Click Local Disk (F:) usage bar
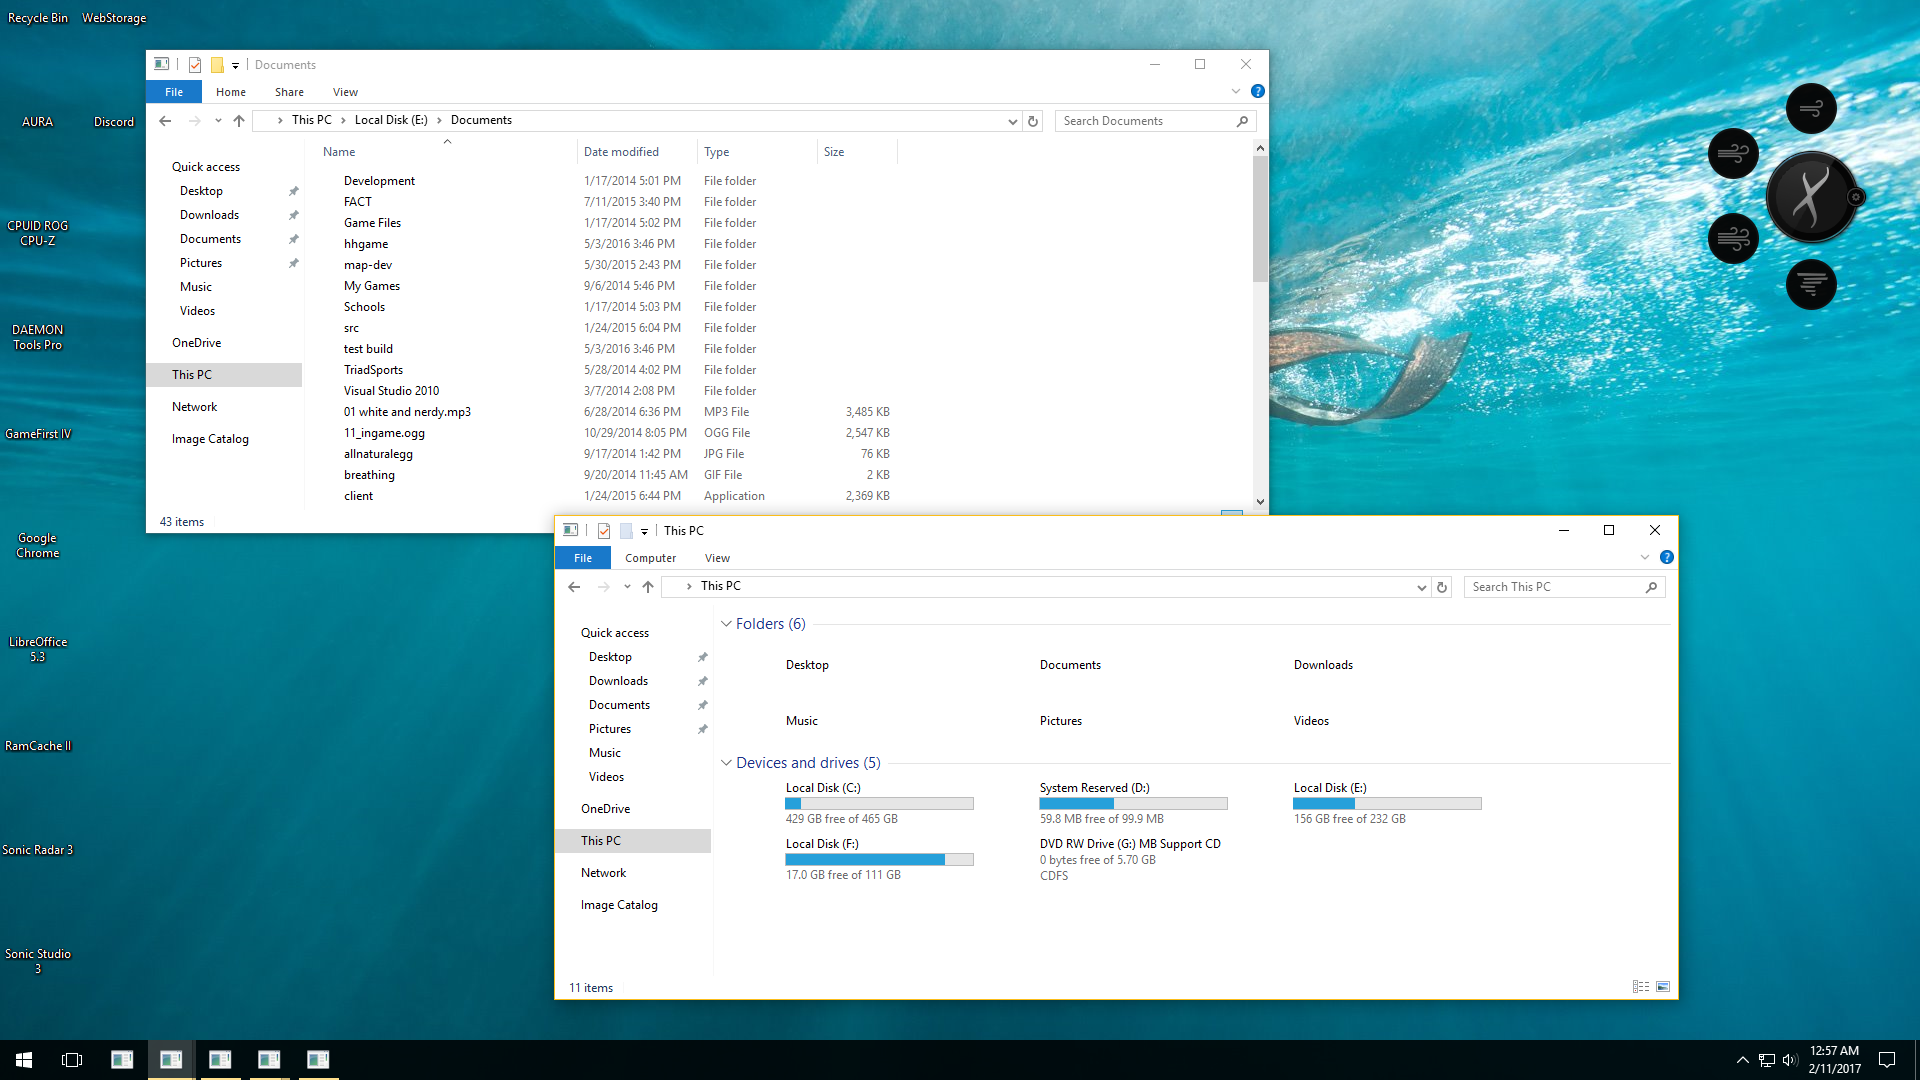The height and width of the screenshot is (1080, 1920). (879, 860)
